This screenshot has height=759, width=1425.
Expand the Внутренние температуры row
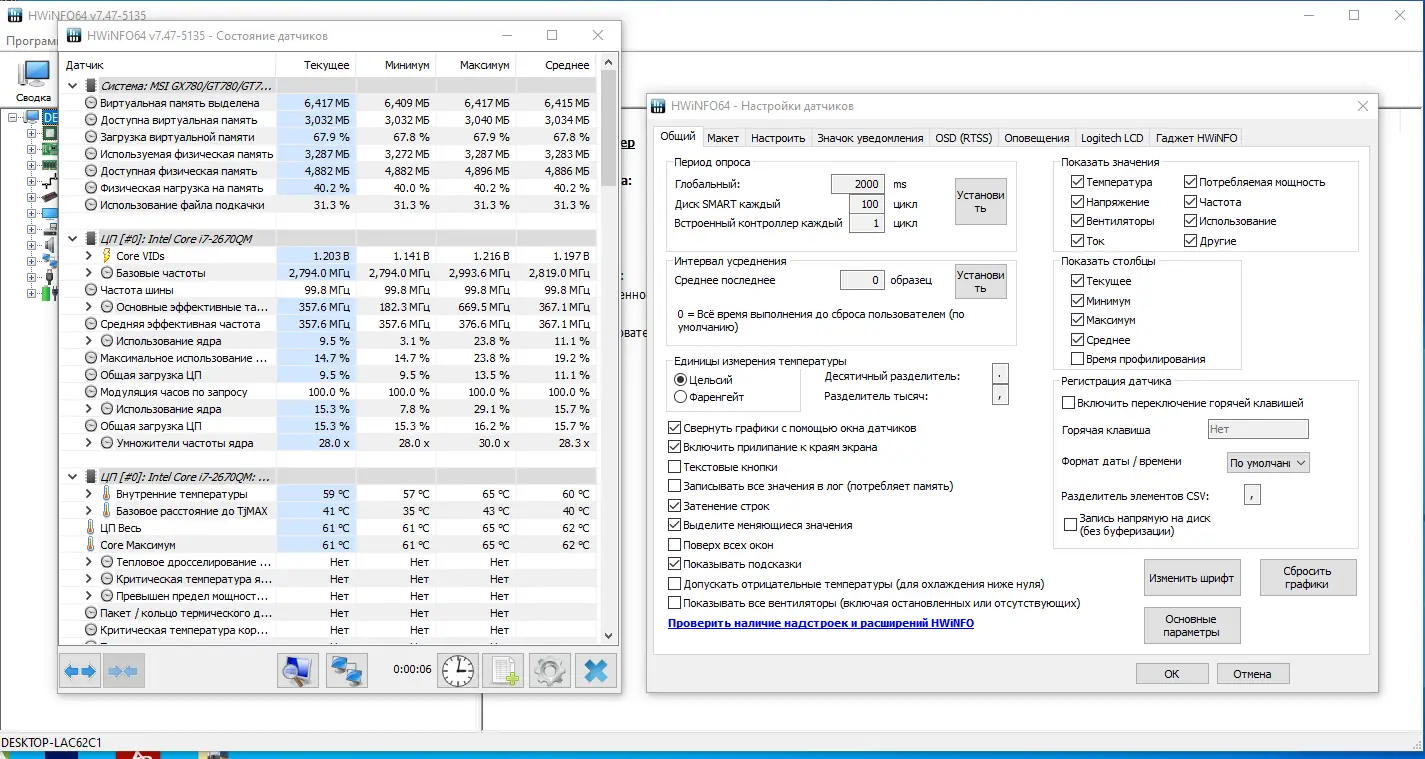[x=89, y=494]
